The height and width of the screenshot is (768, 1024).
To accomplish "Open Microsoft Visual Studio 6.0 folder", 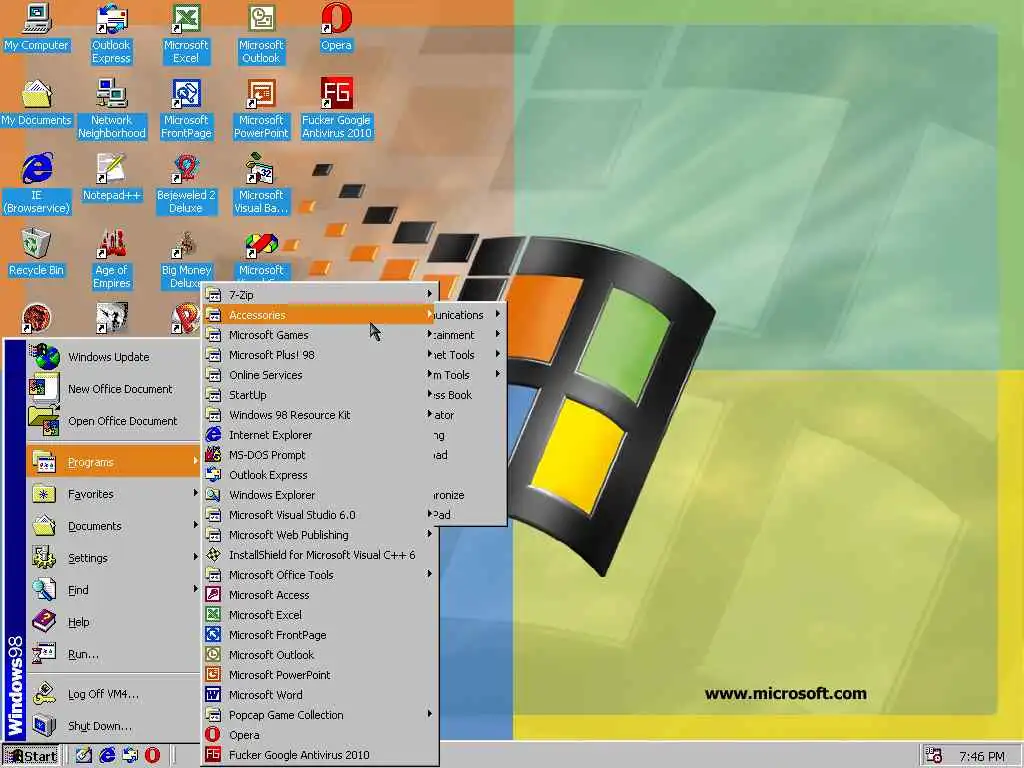I will coord(320,515).
